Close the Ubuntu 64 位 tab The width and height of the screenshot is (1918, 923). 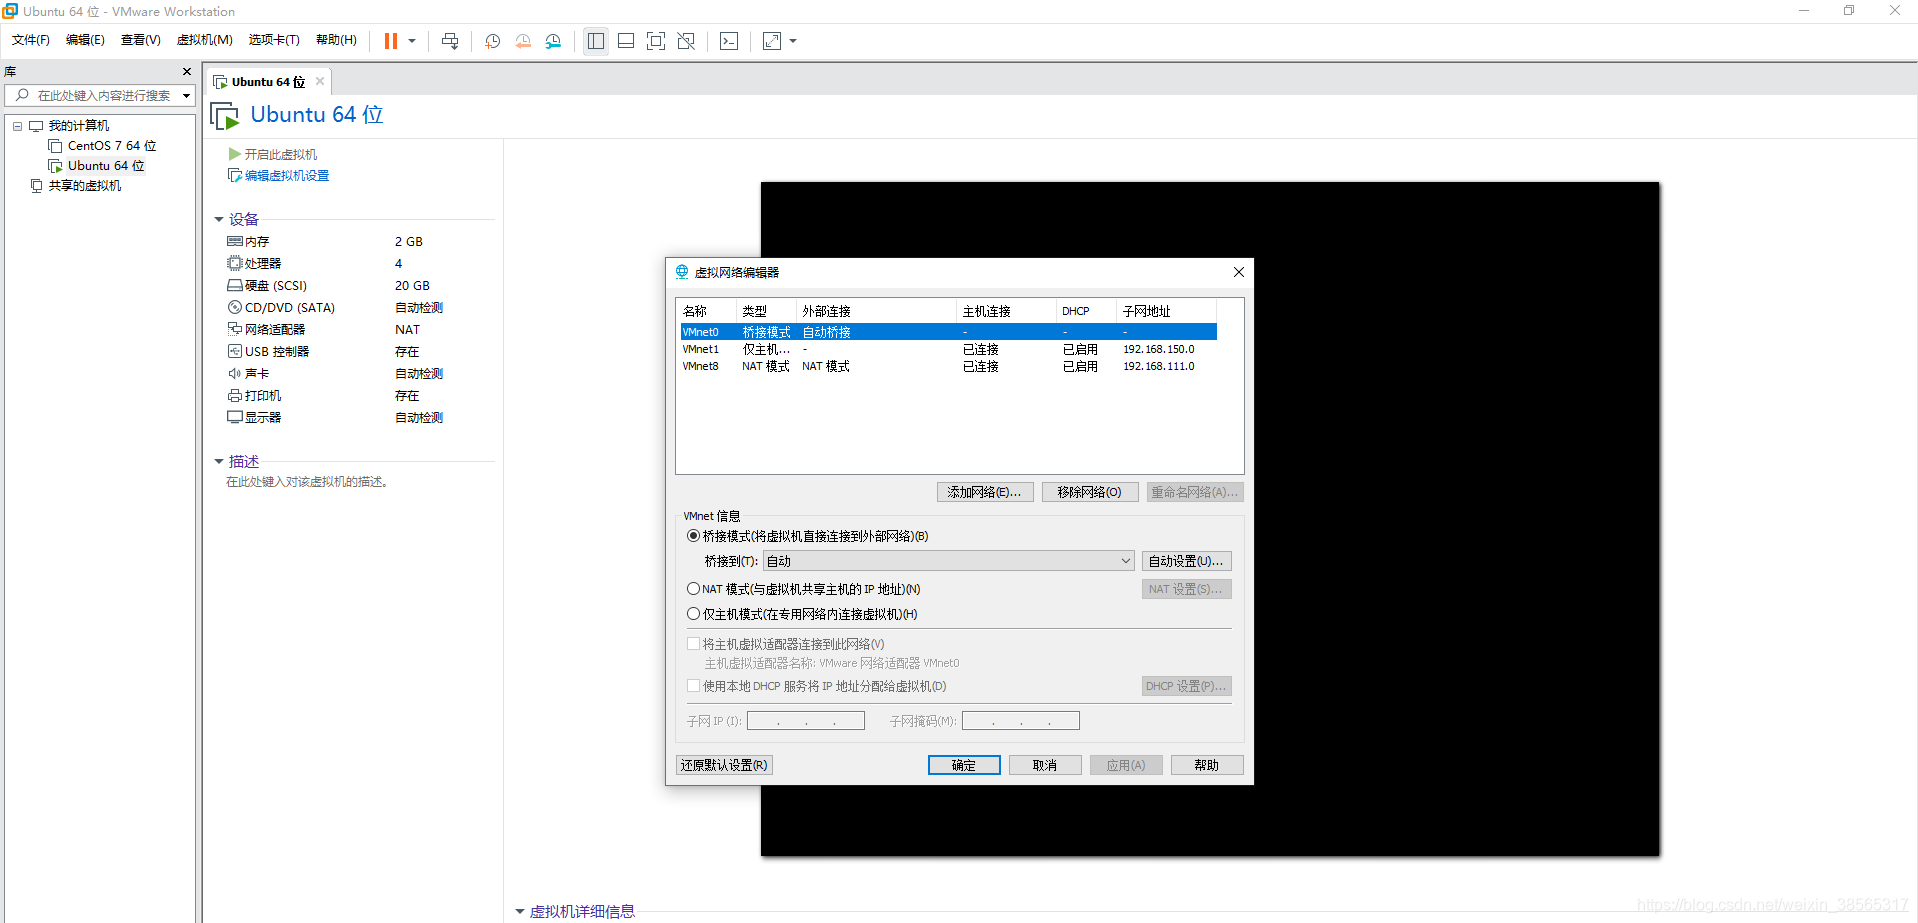point(320,81)
